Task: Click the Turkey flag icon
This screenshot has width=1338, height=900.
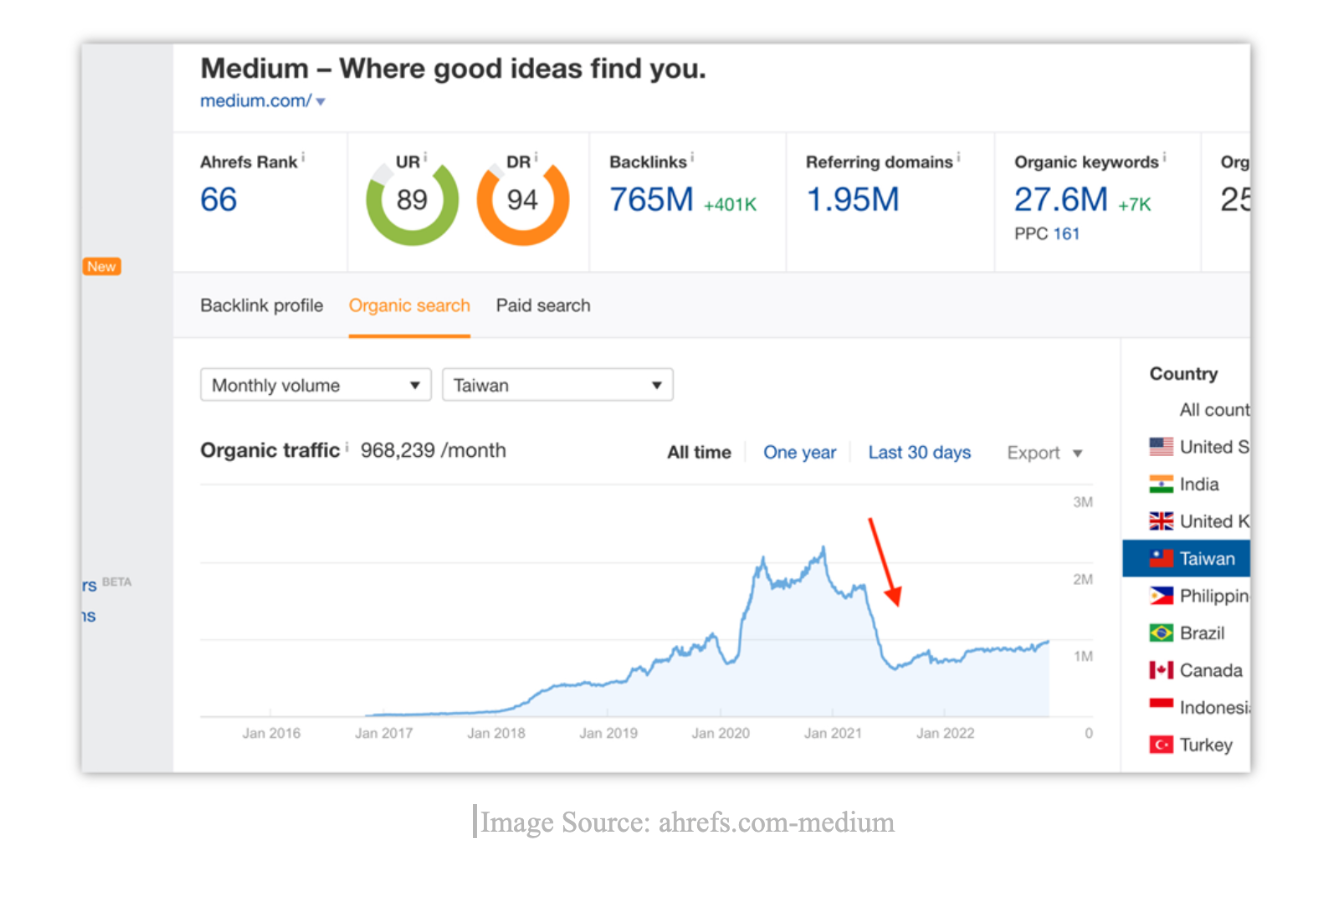Action: click(x=1161, y=745)
